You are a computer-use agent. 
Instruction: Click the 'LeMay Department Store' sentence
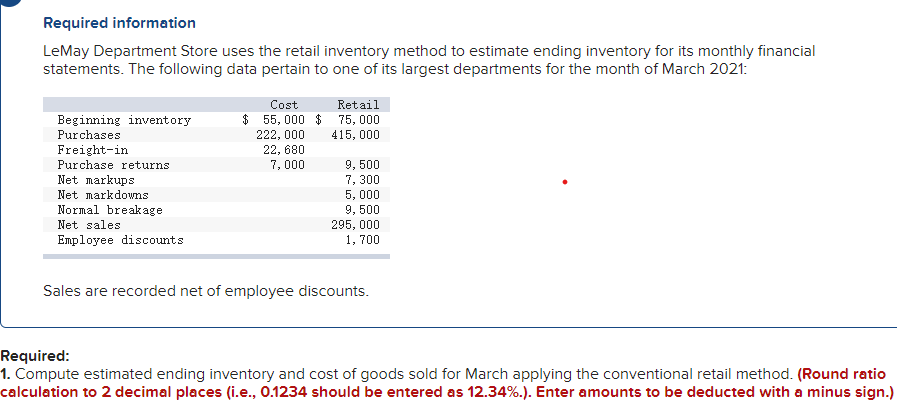(429, 60)
